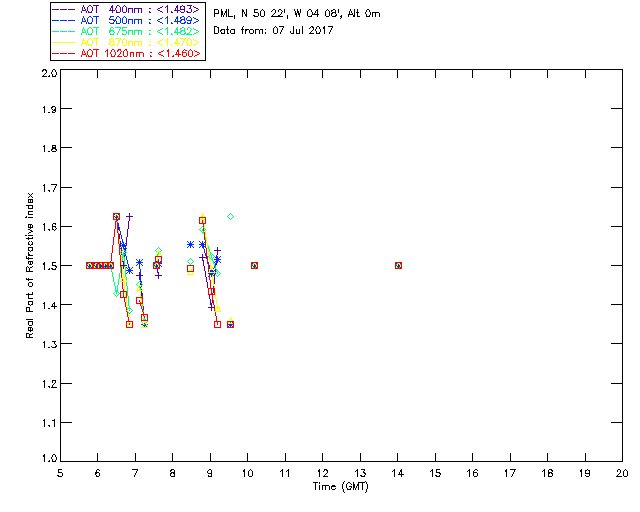Click the AOT 400nm <1.493> legend entry
This screenshot has width=640, height=512.
click(x=126, y=9)
